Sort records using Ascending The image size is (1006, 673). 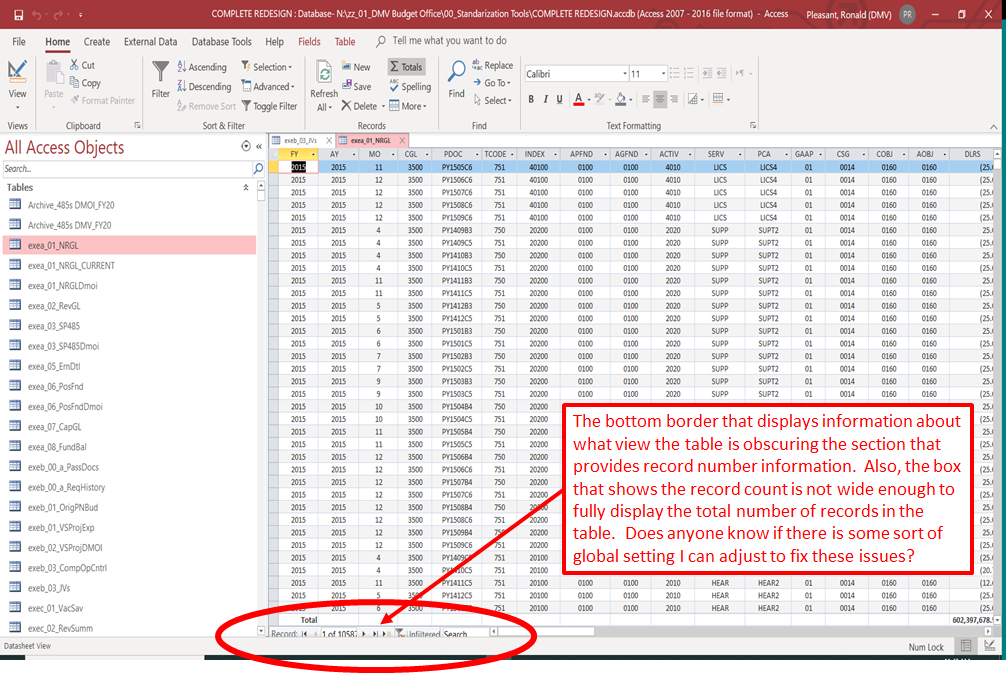(x=207, y=67)
